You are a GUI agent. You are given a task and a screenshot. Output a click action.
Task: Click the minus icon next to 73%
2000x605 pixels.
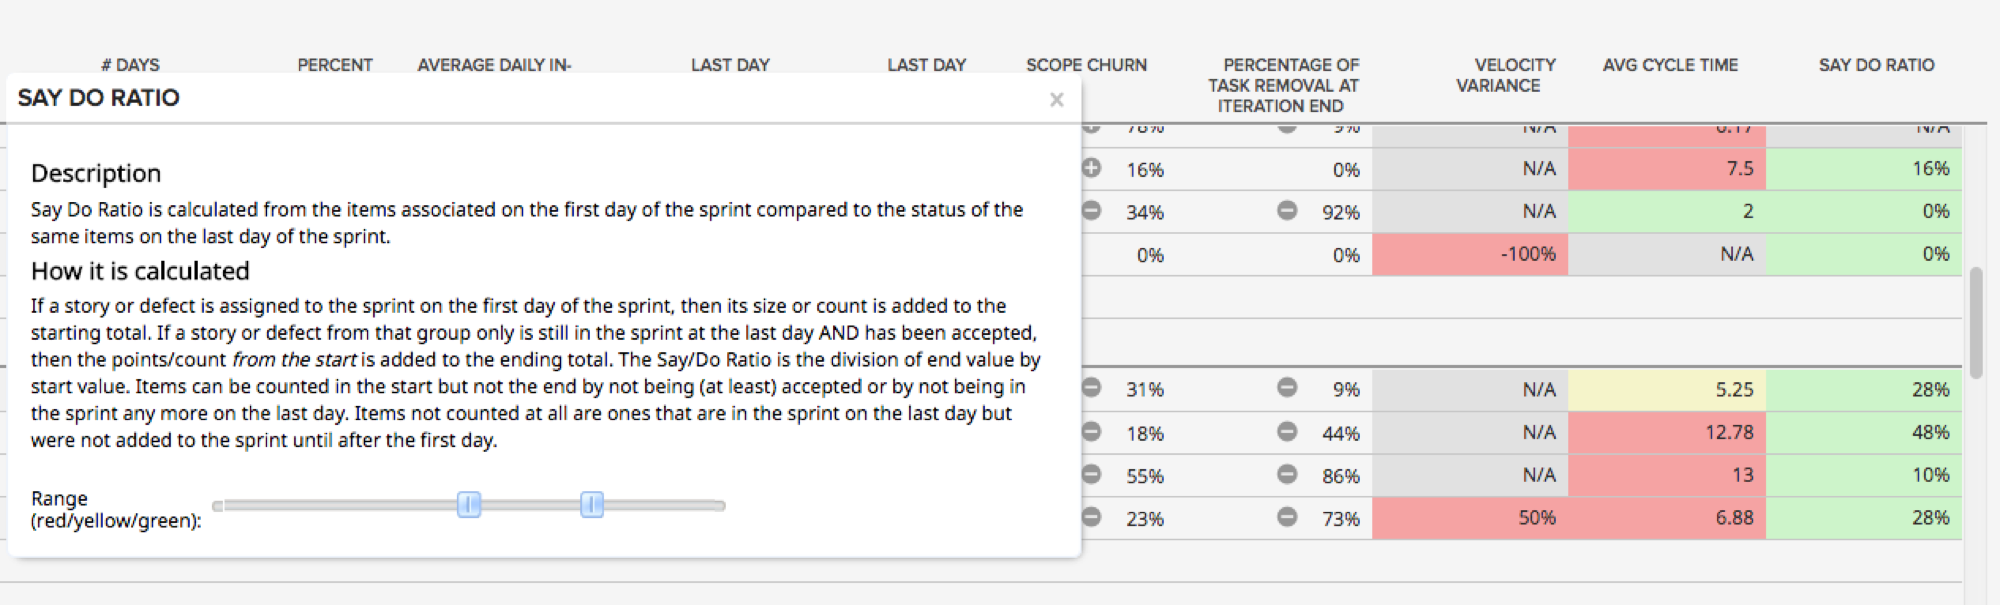(1287, 518)
